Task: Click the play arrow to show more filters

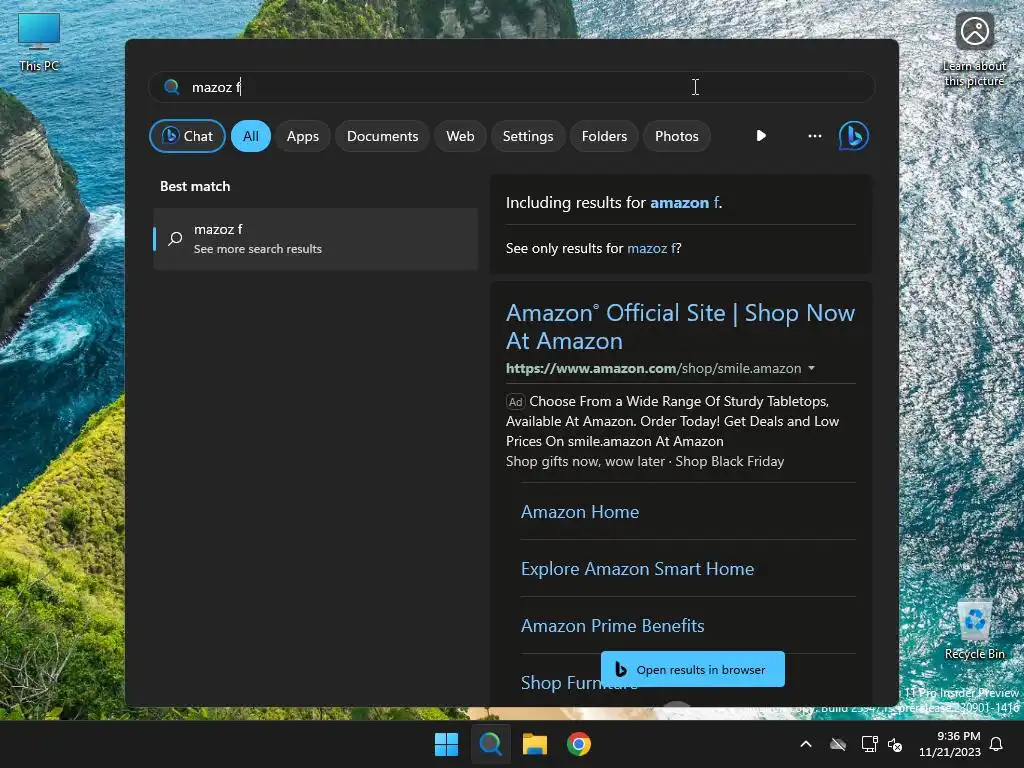Action: coord(761,136)
